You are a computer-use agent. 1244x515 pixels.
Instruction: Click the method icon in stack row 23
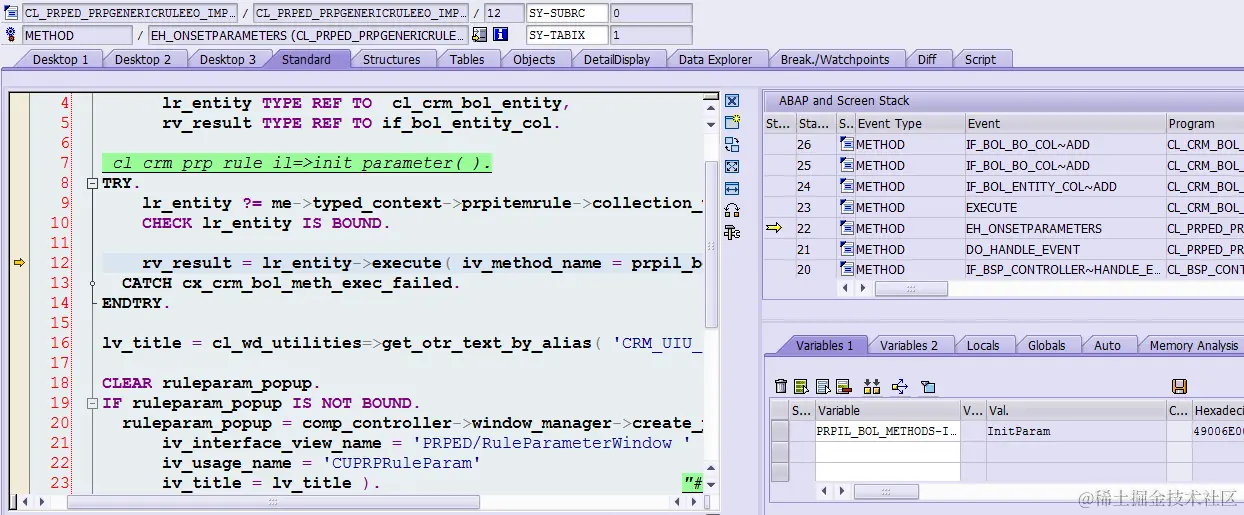click(x=846, y=207)
